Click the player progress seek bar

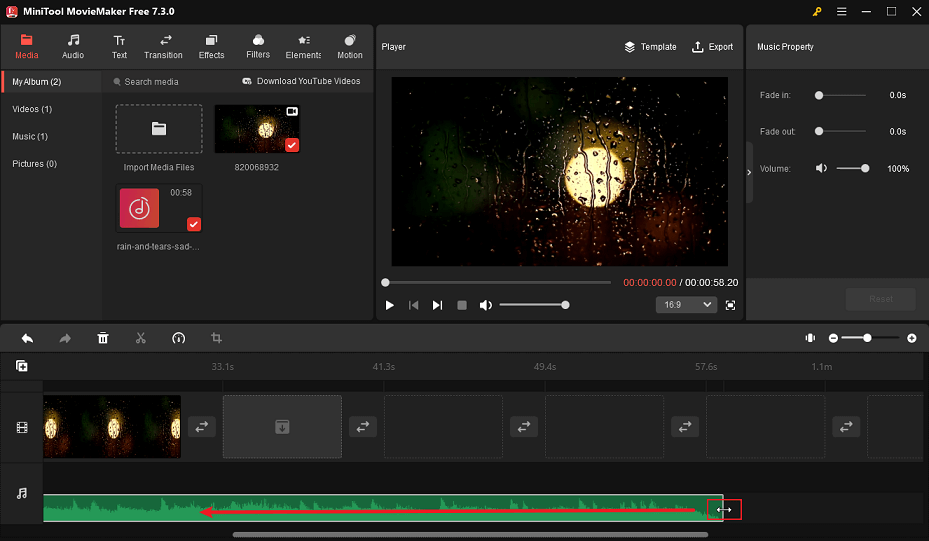tap(498, 283)
